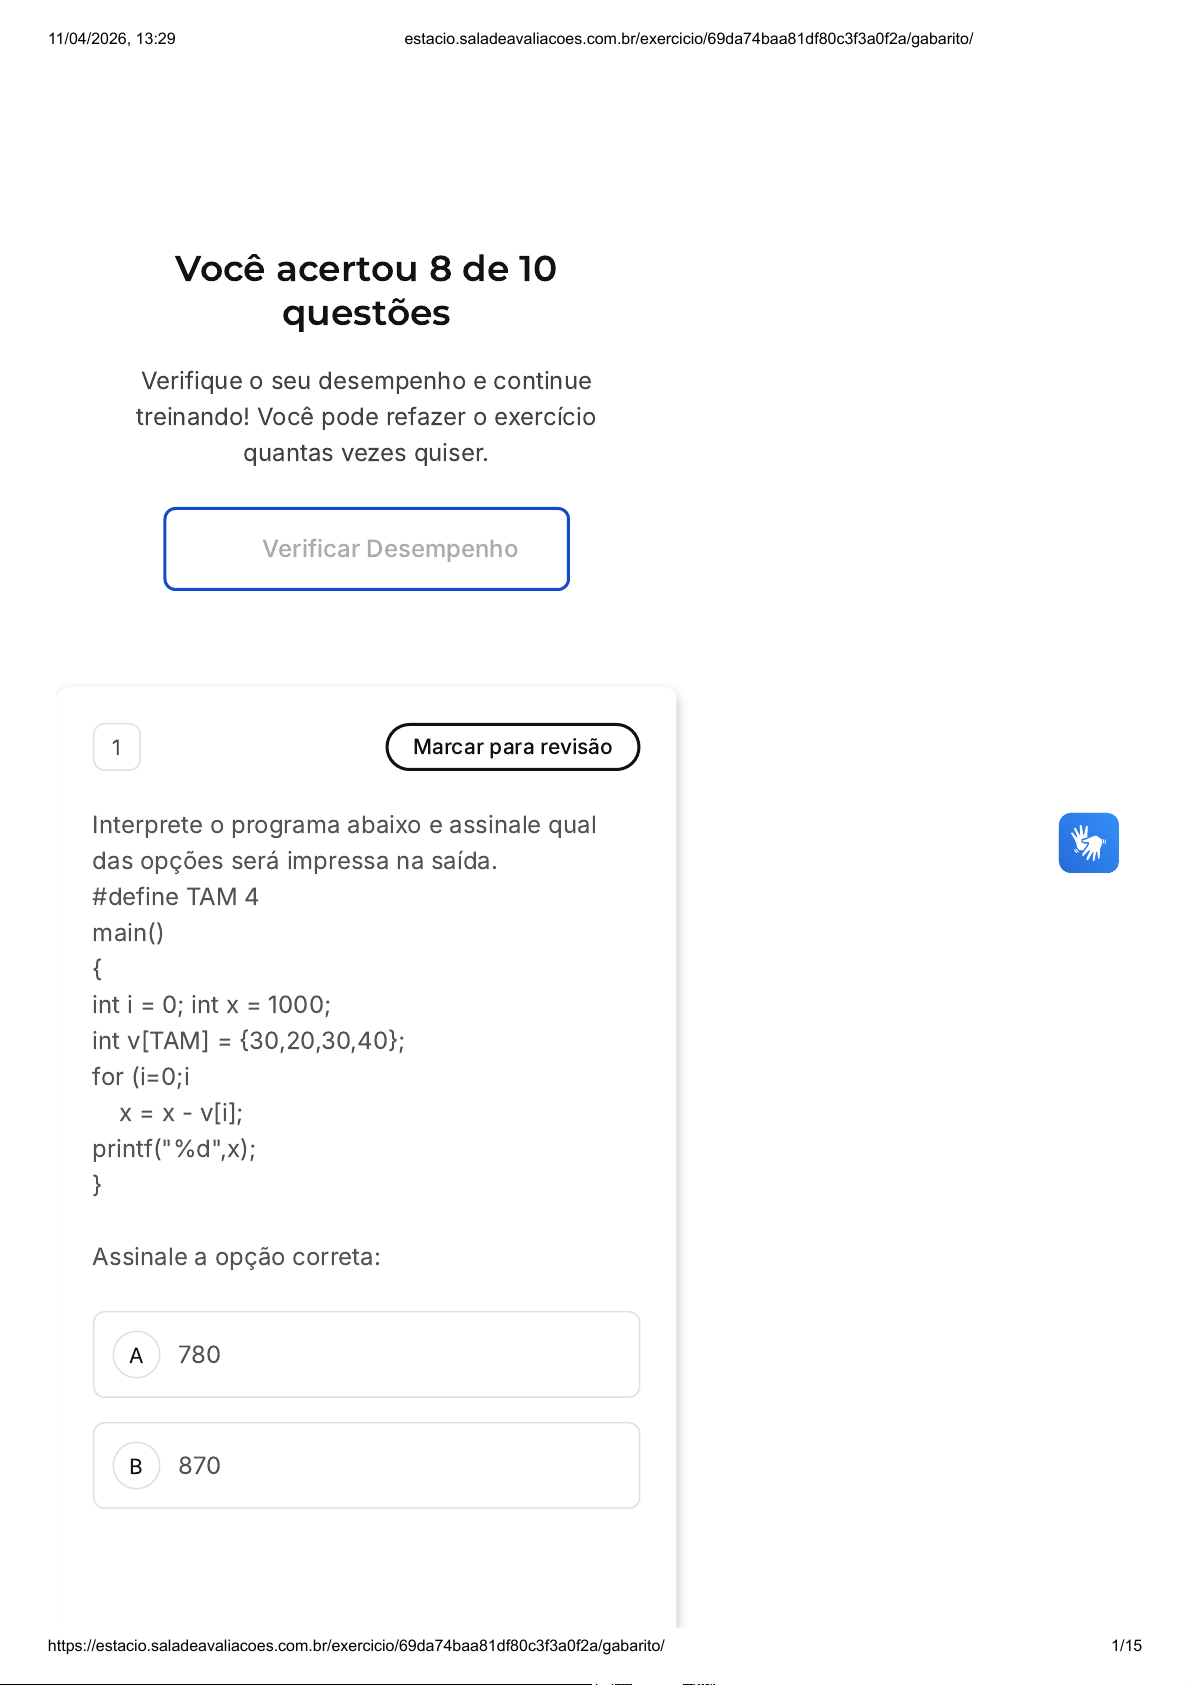Click the printf code line
This screenshot has height=1685, width=1191.
click(174, 1149)
